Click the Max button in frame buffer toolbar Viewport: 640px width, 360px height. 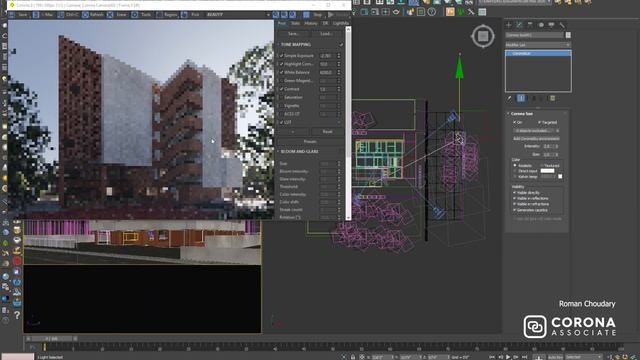tap(43, 15)
